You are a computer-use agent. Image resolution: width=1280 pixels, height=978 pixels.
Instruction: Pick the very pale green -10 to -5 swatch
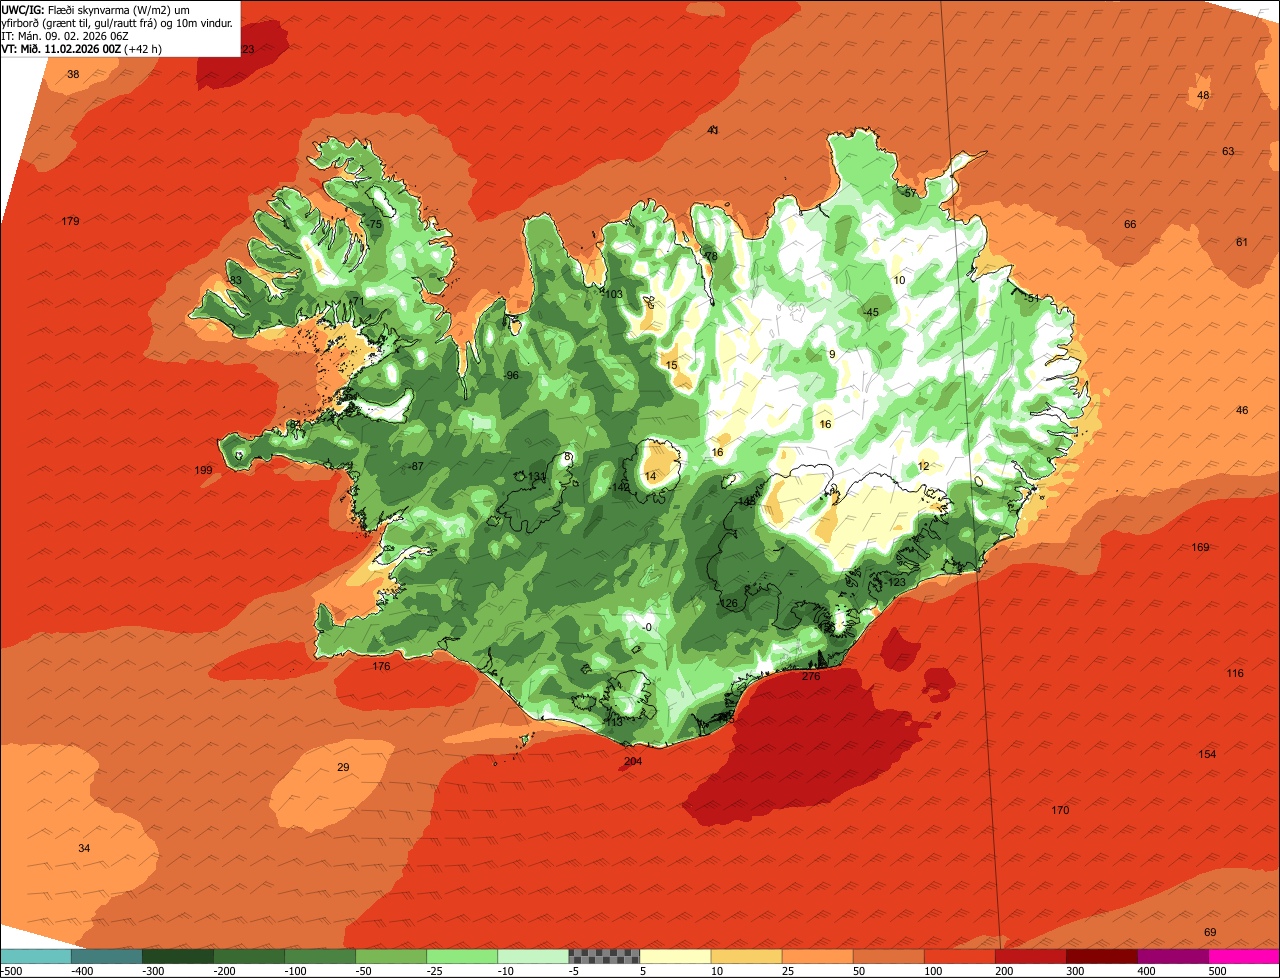533,956
